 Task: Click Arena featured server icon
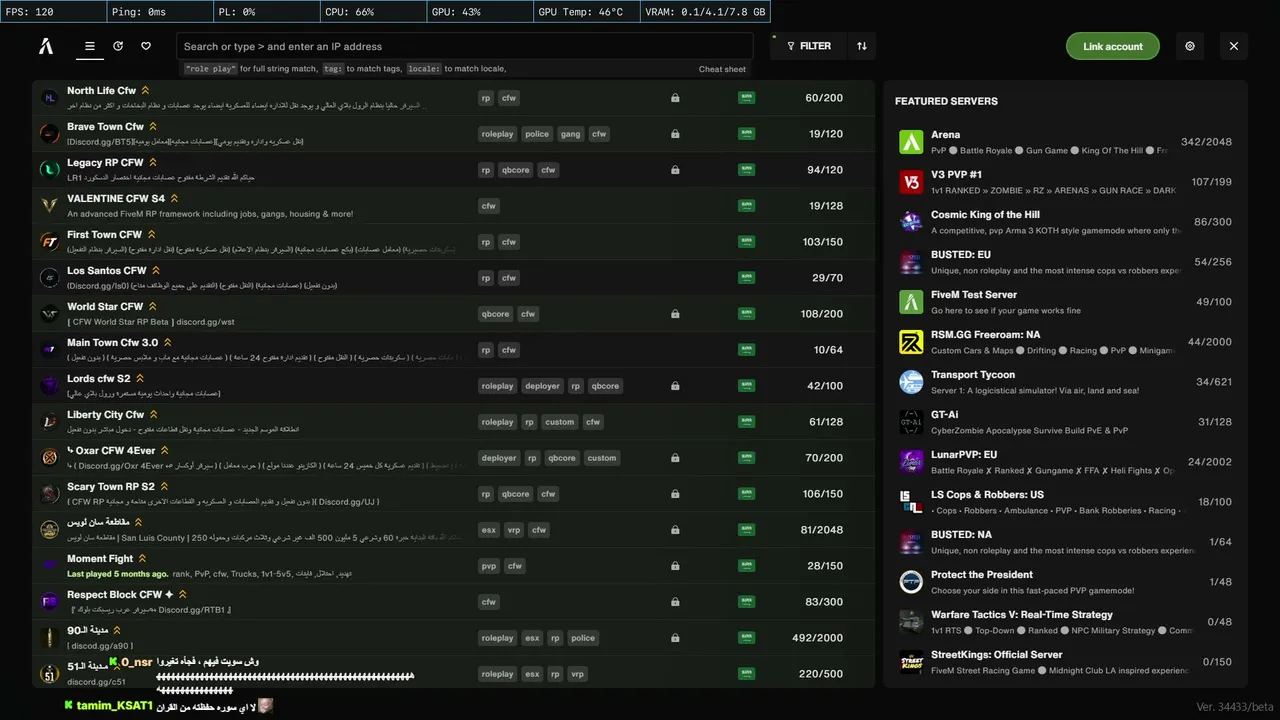pos(911,142)
